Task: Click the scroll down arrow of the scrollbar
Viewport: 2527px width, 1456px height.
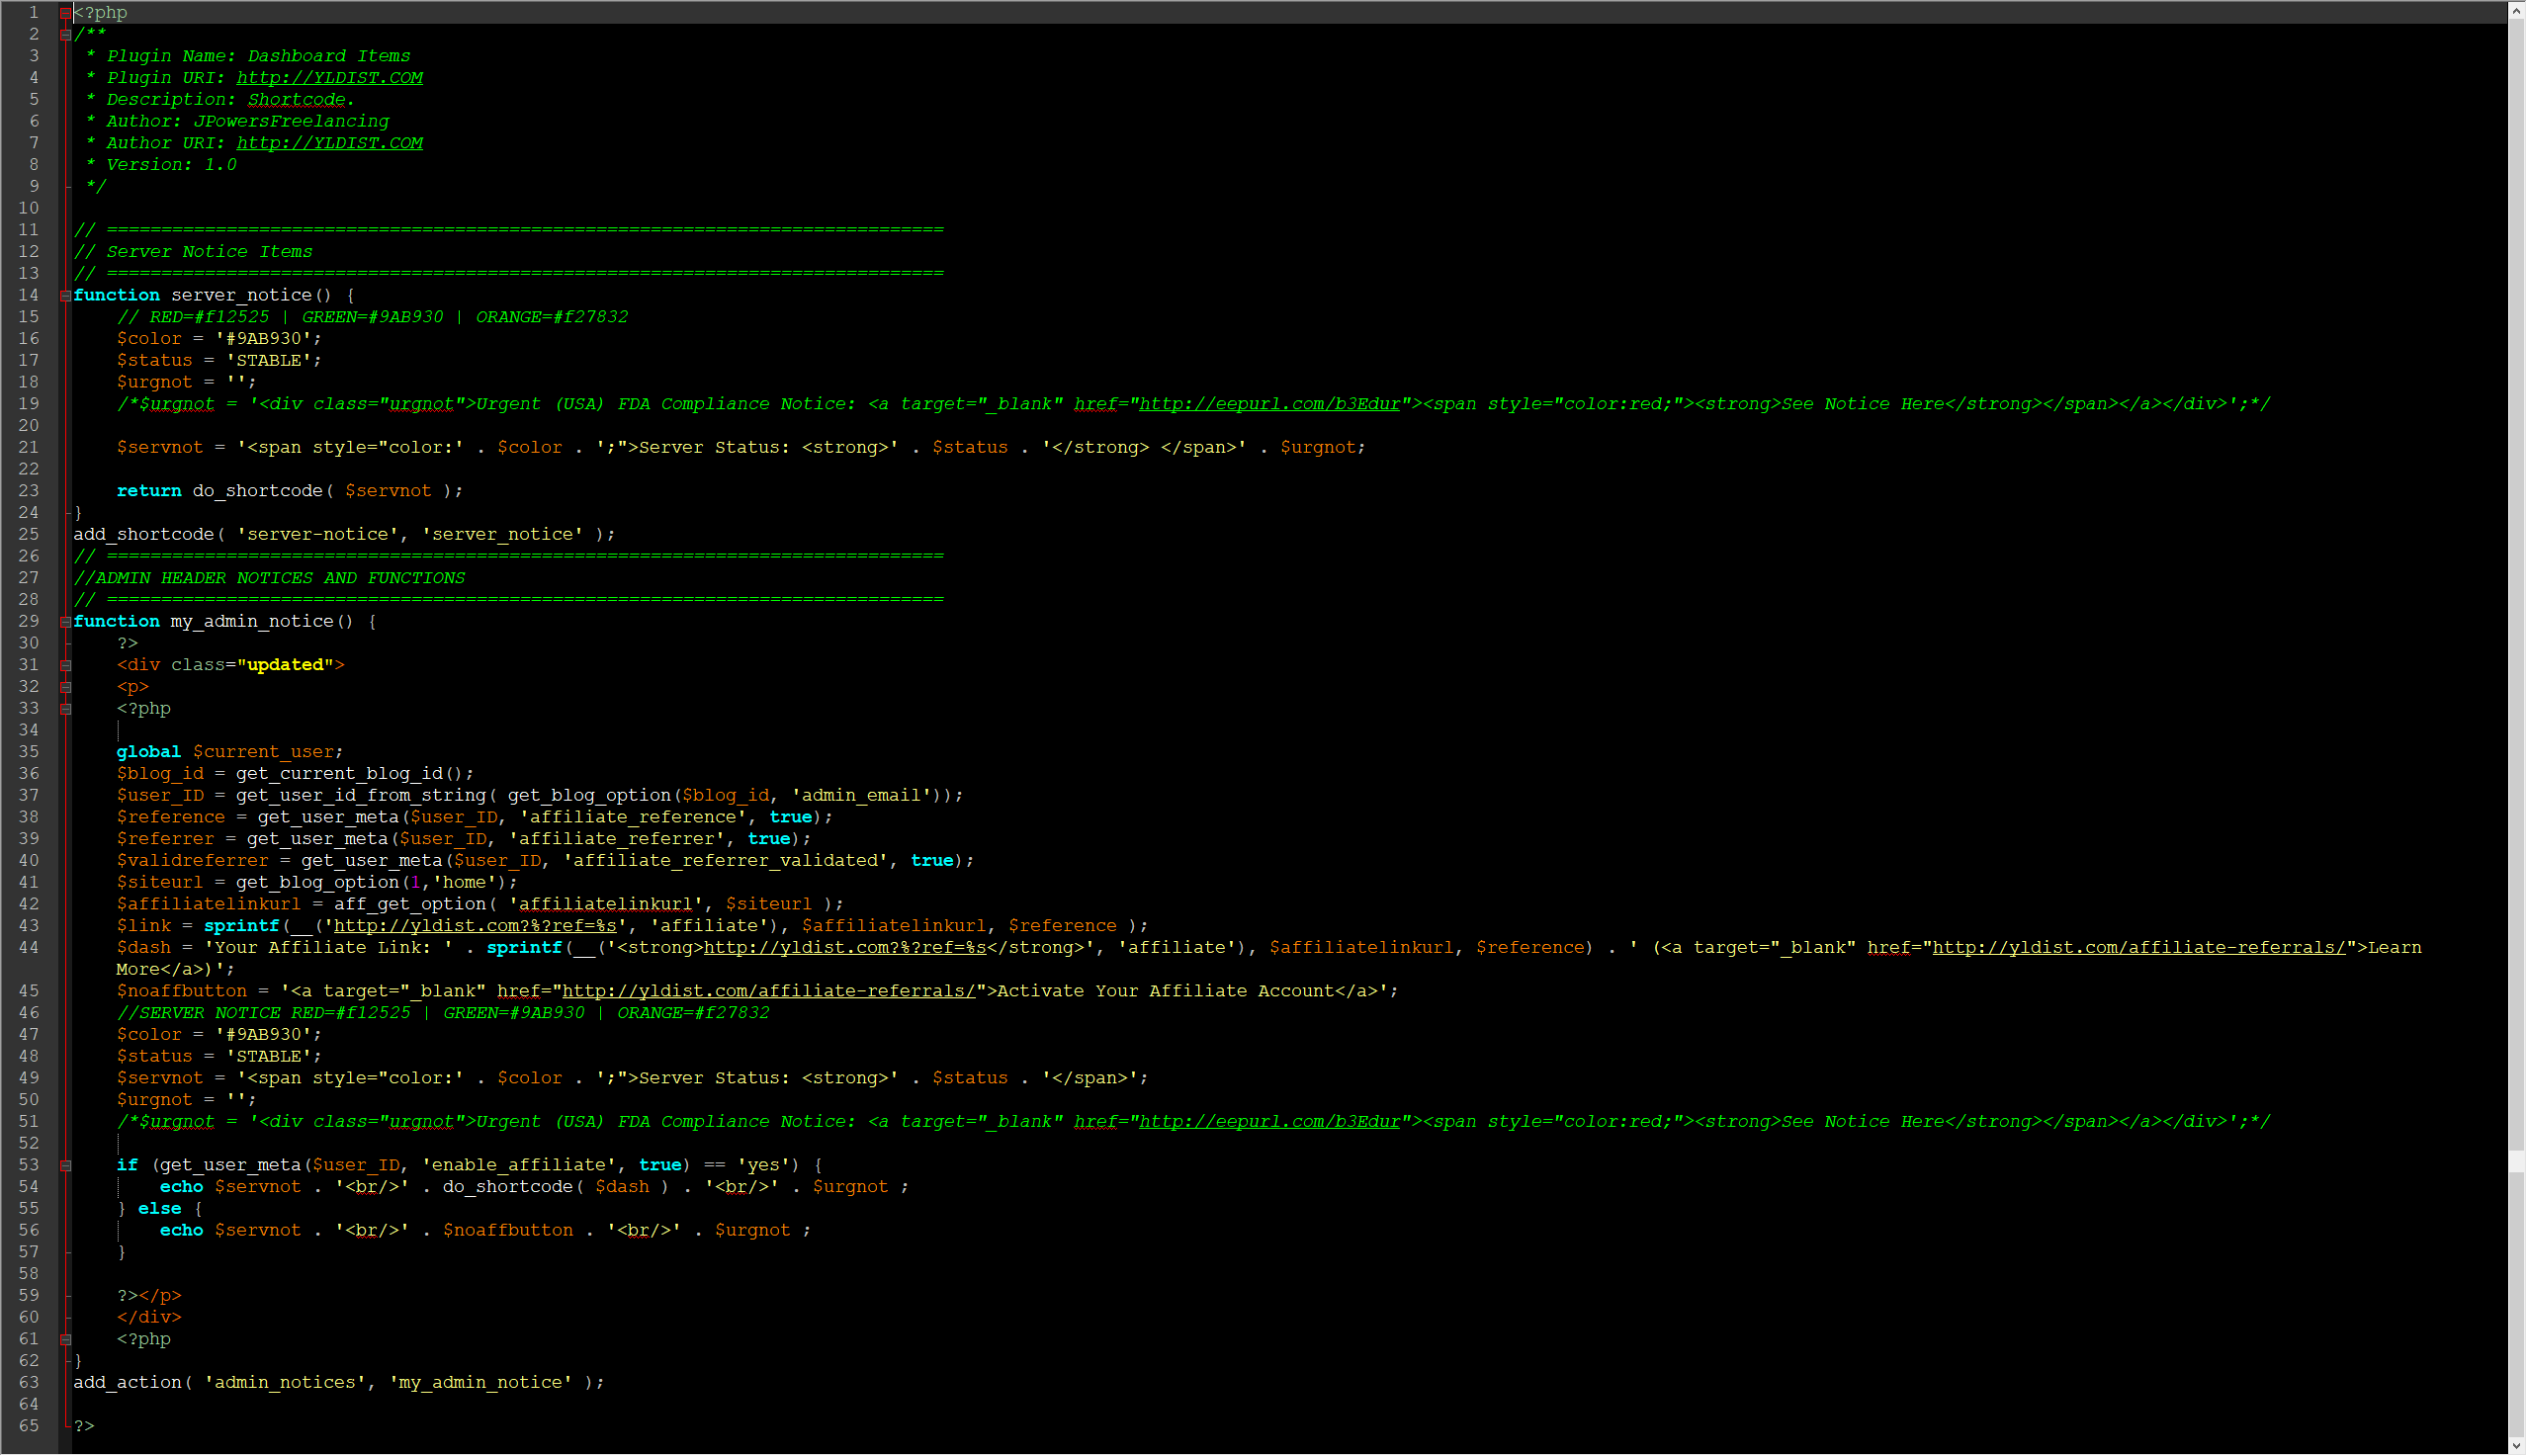Action: [2517, 1446]
